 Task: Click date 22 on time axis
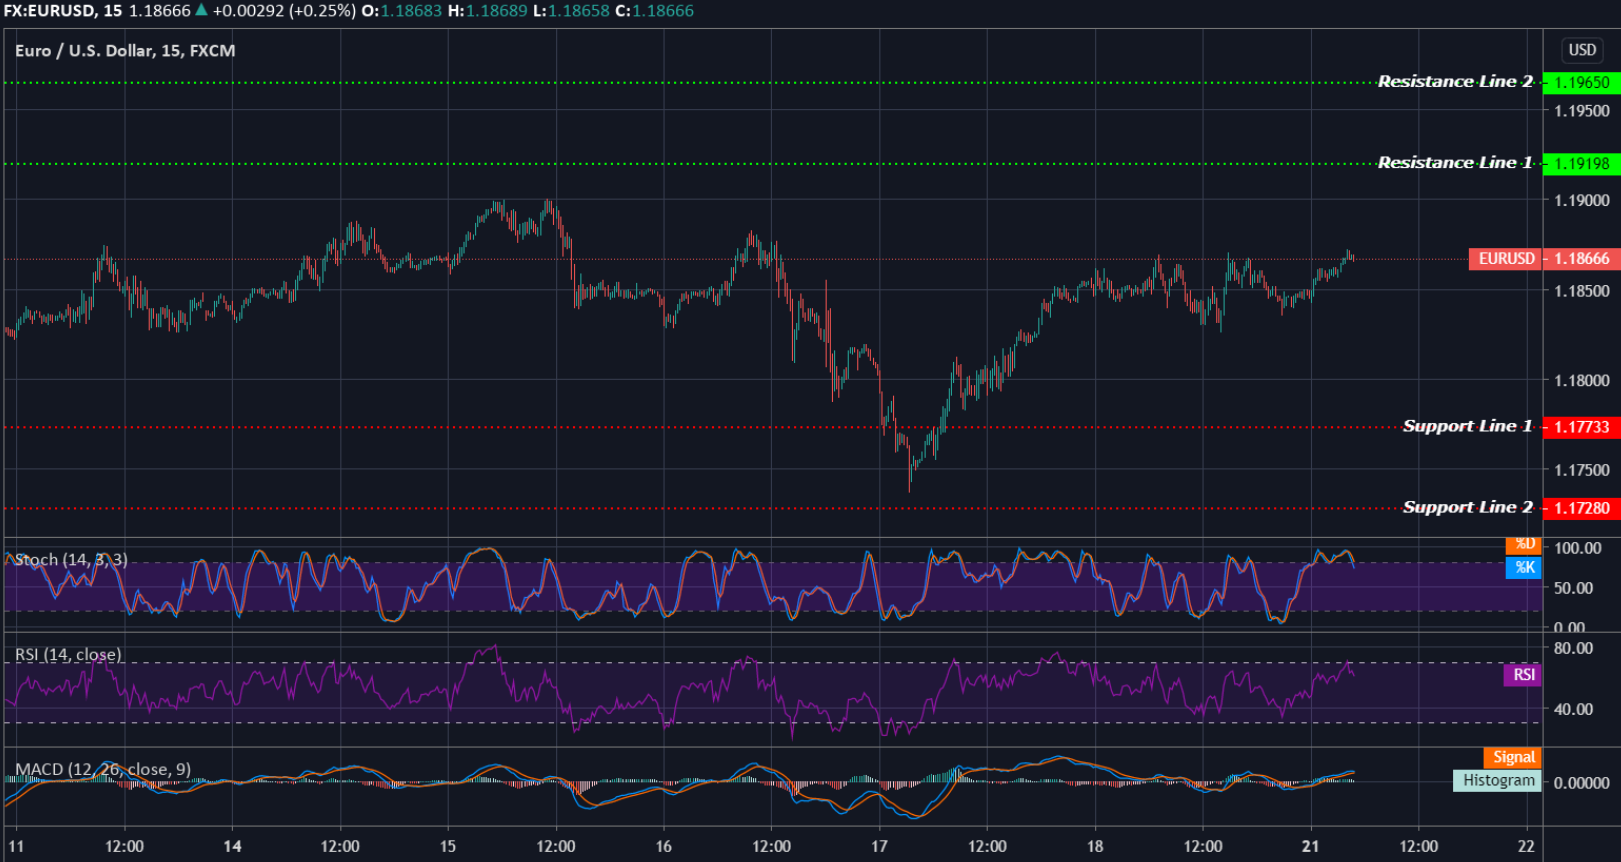pos(1526,847)
